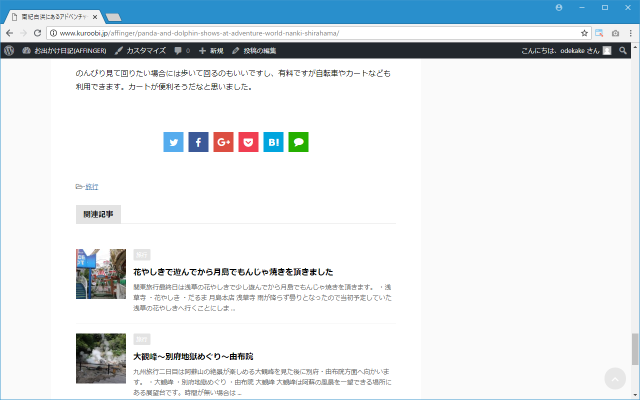Click the extension icon beside the bookmark star
The image size is (640, 400).
(599, 33)
